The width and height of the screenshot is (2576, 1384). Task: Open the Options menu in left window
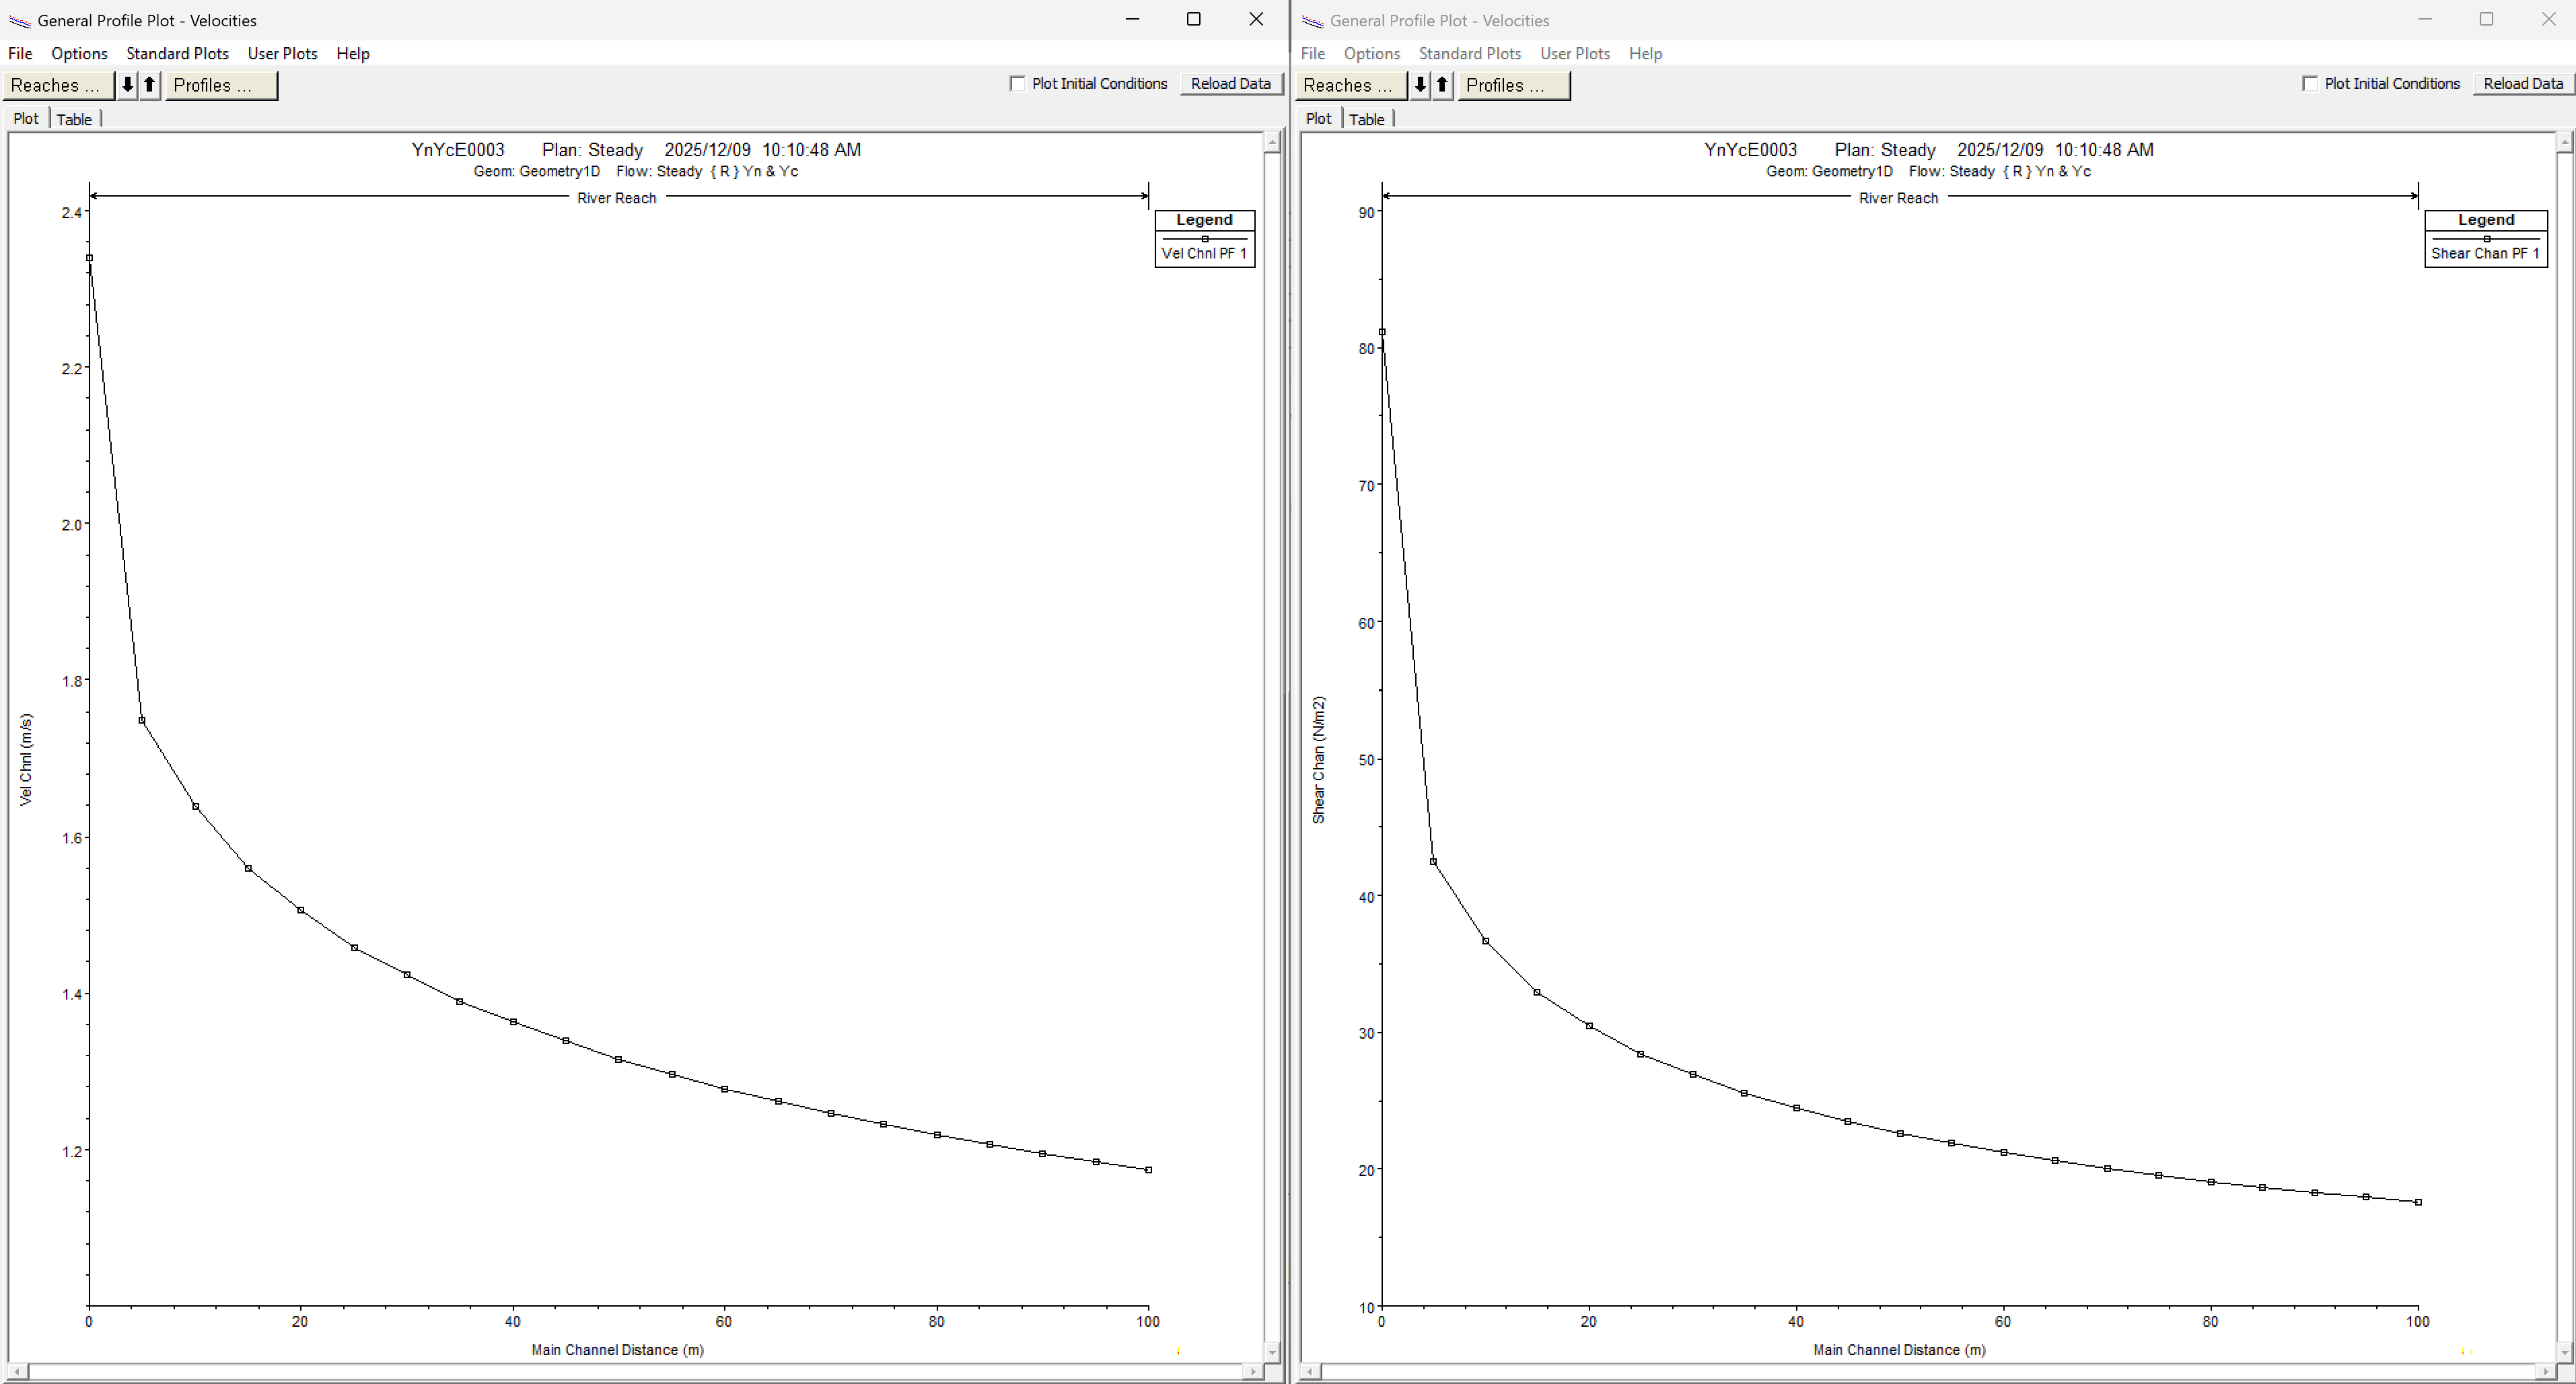(79, 54)
